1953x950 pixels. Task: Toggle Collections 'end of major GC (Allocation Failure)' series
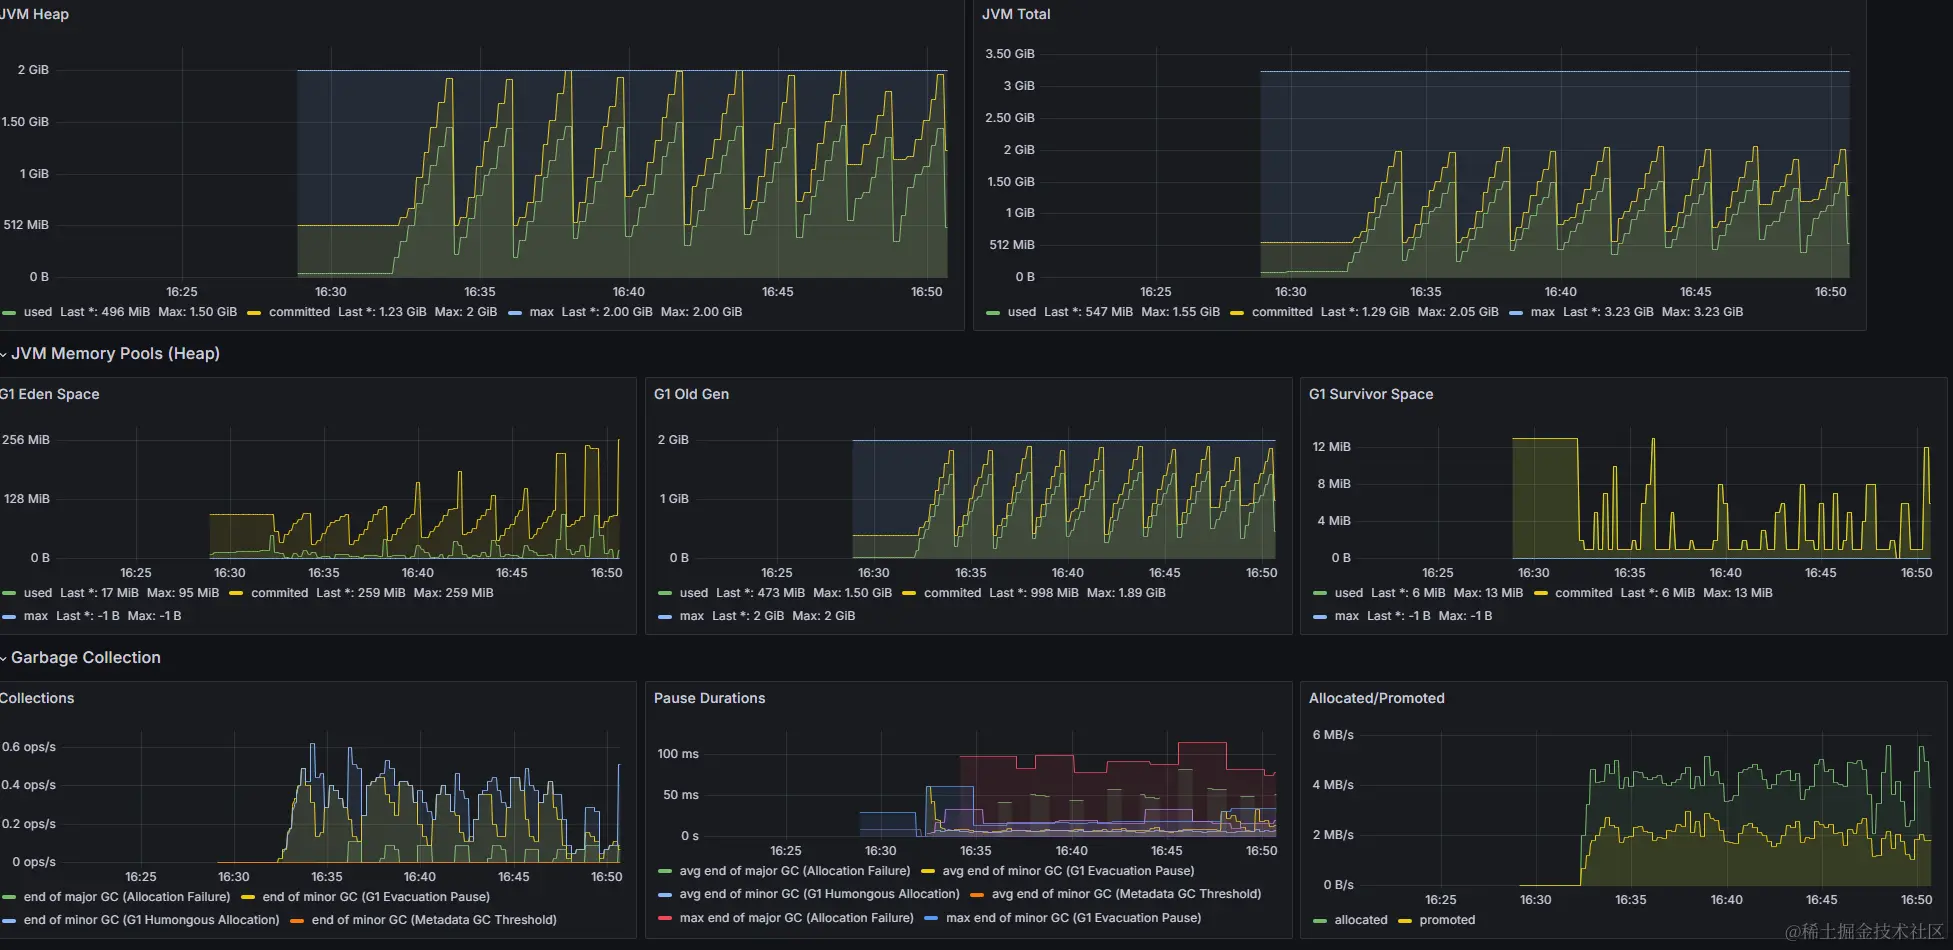click(x=127, y=897)
